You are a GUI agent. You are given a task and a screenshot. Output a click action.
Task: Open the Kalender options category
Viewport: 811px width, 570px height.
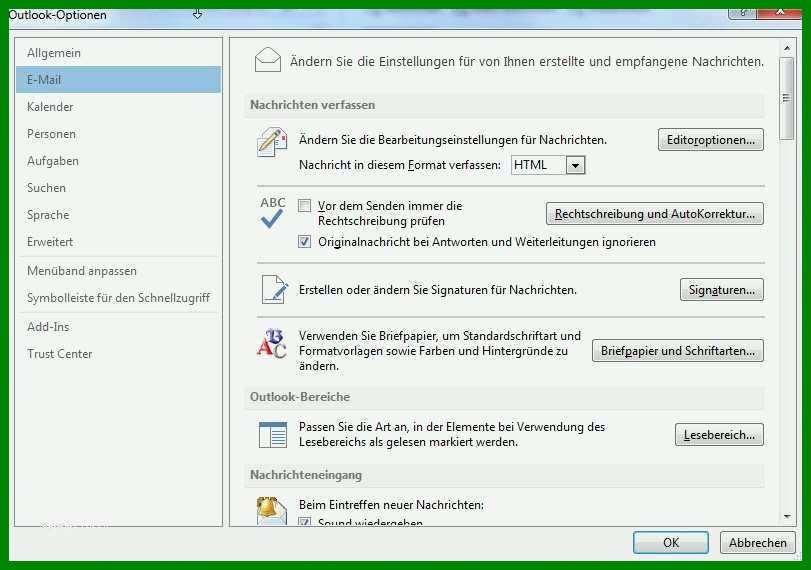coord(118,107)
